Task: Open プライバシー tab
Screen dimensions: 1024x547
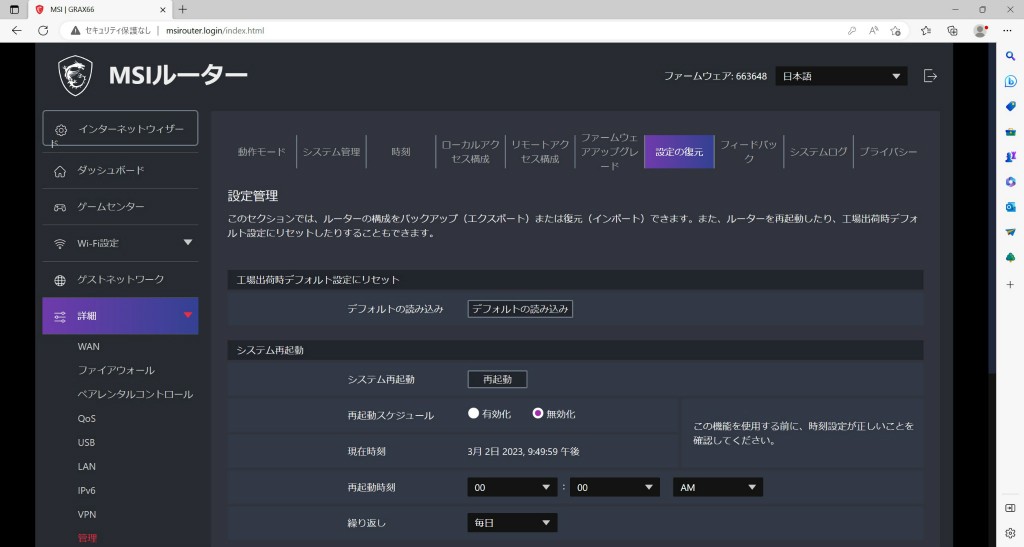Action: click(888, 151)
